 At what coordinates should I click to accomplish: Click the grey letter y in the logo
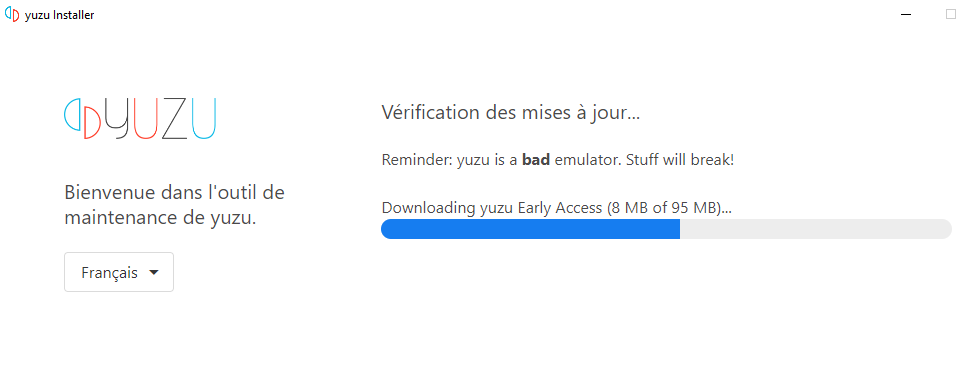tap(118, 118)
